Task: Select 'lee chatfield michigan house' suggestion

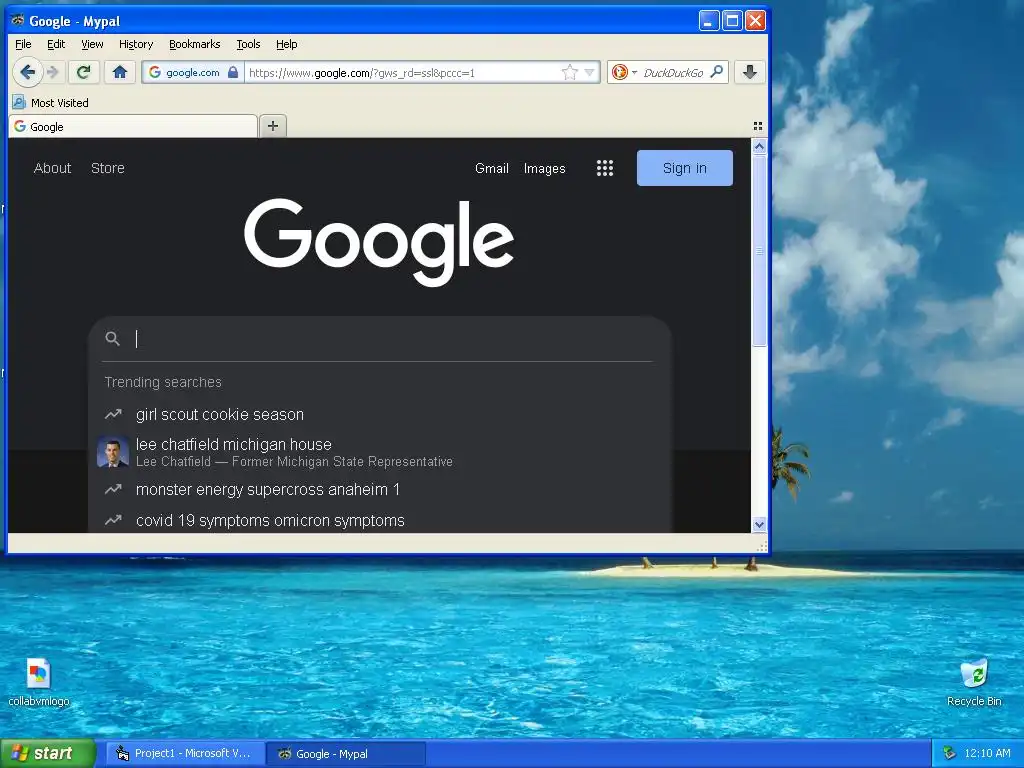Action: (234, 445)
